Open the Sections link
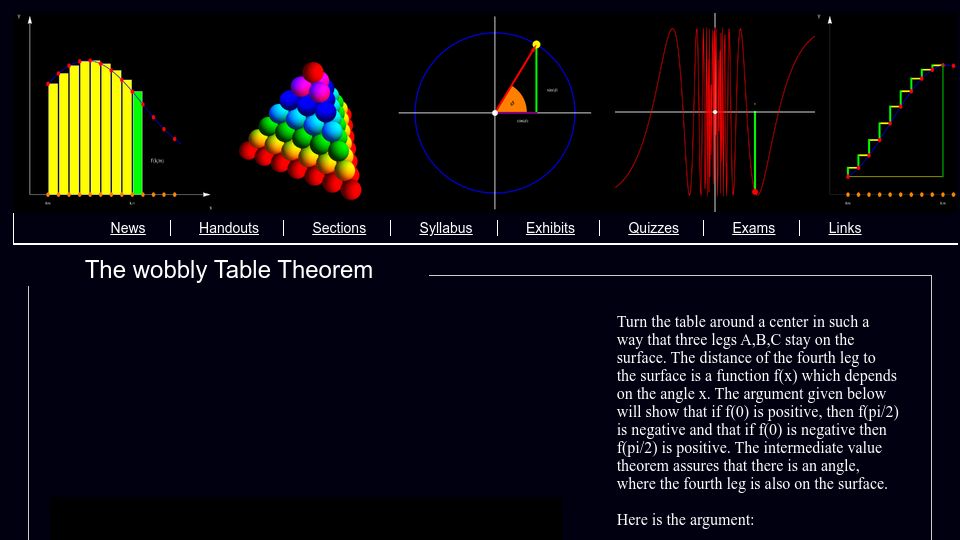The height and width of the screenshot is (540, 960). click(339, 228)
